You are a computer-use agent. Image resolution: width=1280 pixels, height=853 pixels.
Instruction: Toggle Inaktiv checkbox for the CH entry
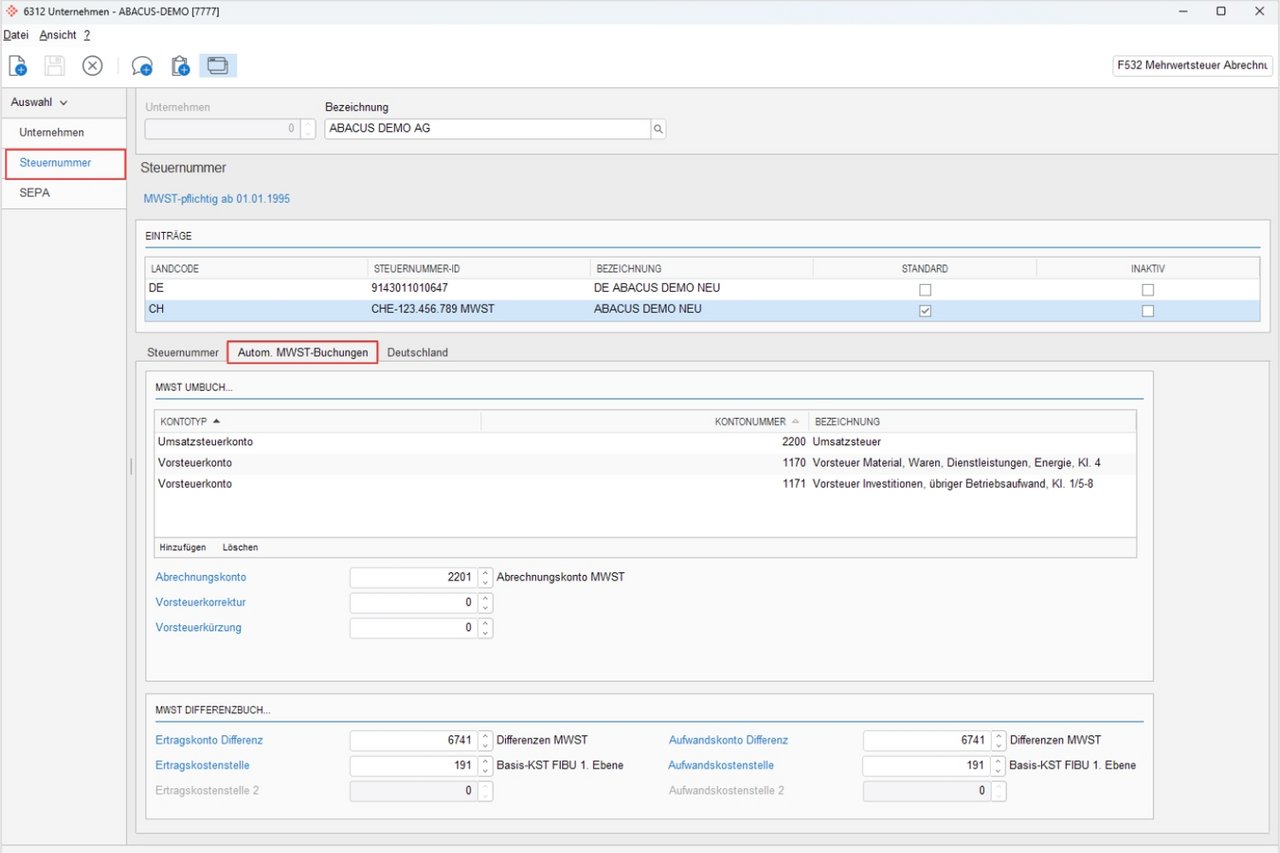tap(1148, 311)
